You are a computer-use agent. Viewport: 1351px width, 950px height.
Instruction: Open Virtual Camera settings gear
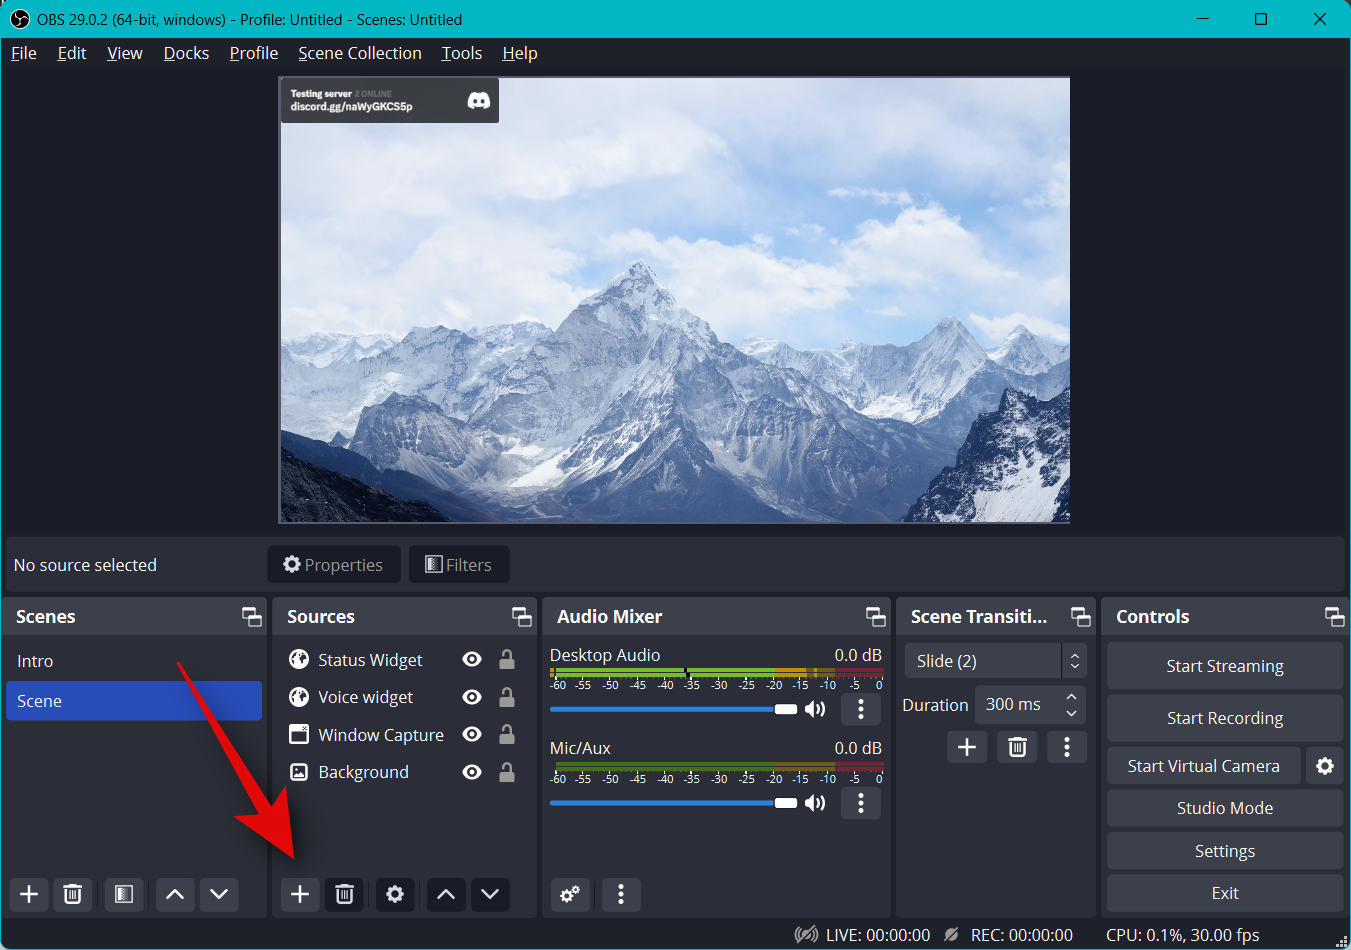click(1325, 766)
